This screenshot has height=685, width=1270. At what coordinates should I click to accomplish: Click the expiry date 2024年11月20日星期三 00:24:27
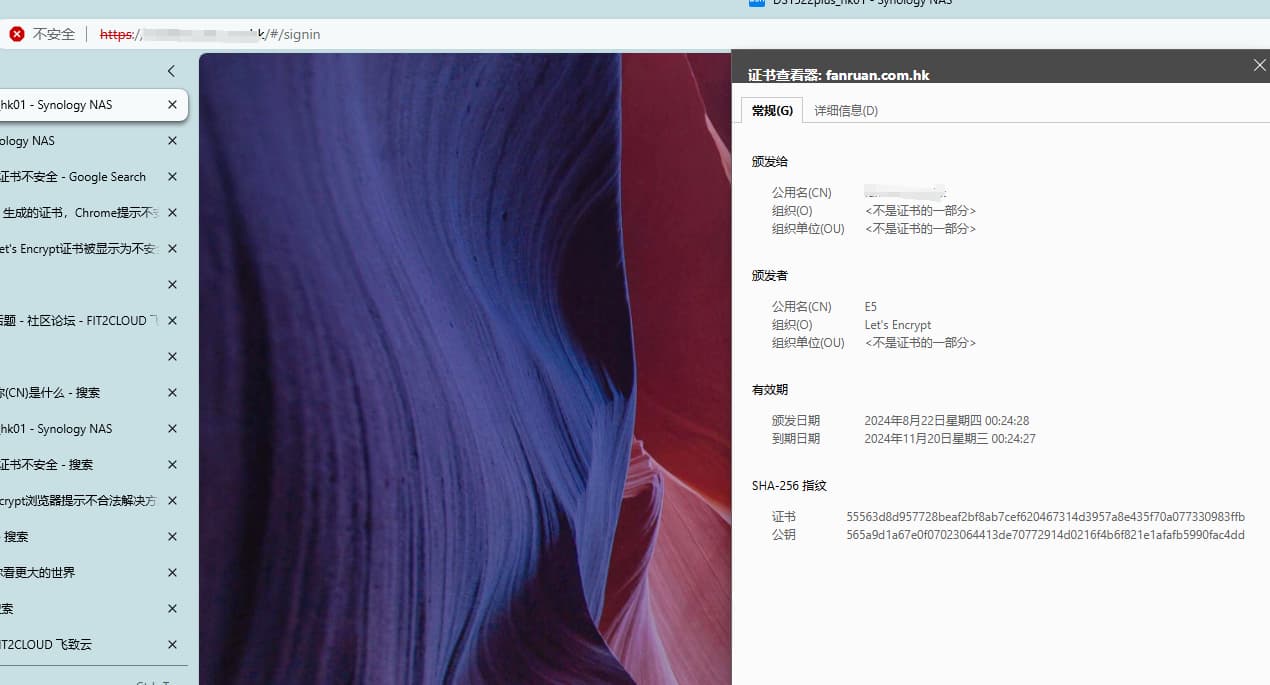click(950, 439)
